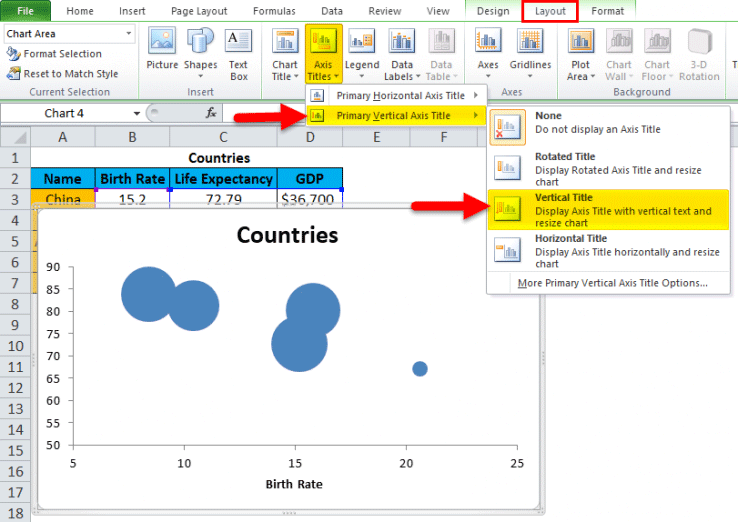This screenshot has width=738, height=522.
Task: Select the Life Expectancy header cell
Action: coord(223,179)
